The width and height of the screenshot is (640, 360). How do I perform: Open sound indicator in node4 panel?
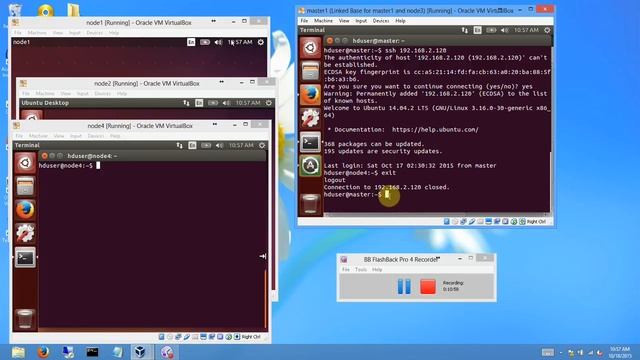pyautogui.click(x=219, y=145)
